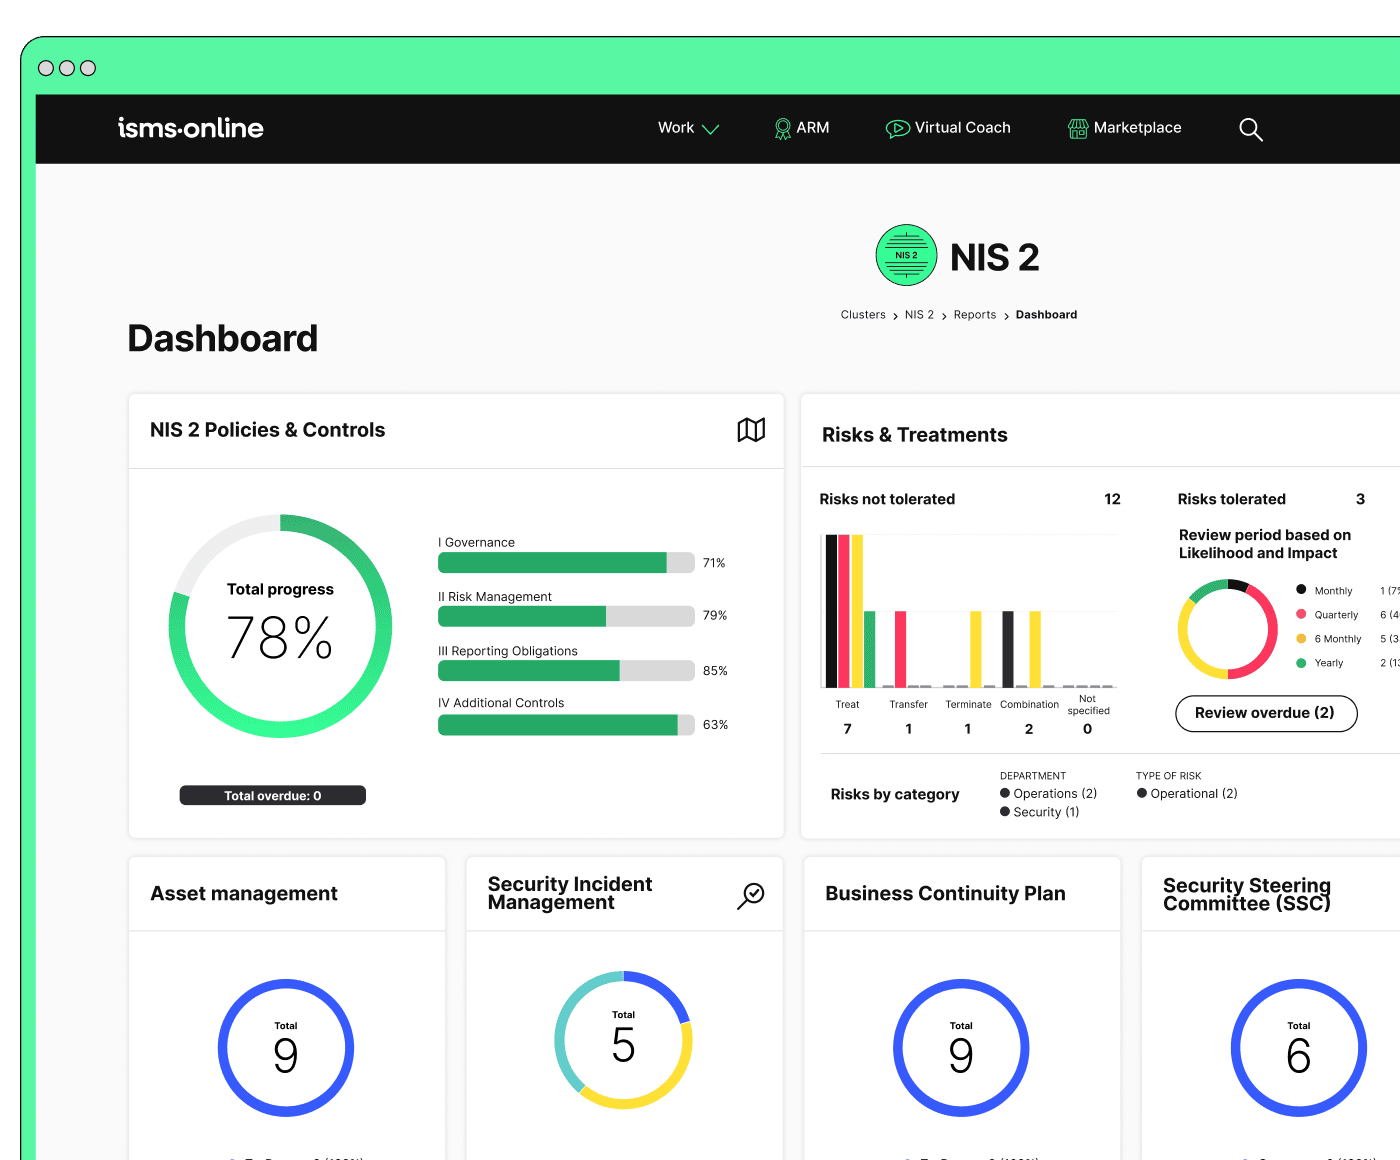The width and height of the screenshot is (1400, 1160).
Task: Click the Security Incident Management magnifier-check icon
Action: (751, 895)
